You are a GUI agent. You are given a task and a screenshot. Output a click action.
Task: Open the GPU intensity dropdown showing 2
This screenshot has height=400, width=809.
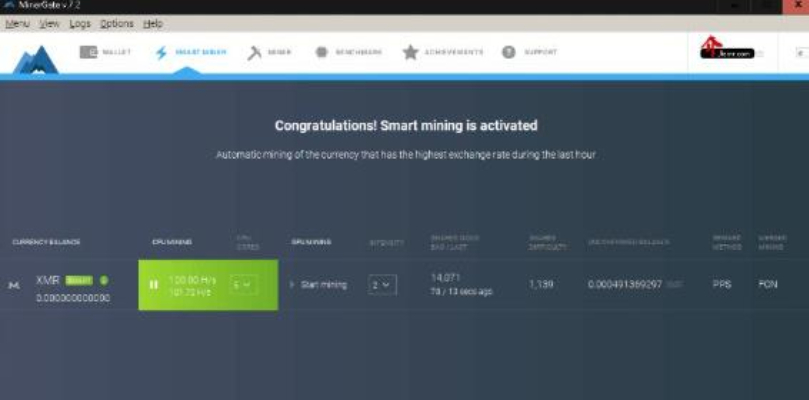pos(382,285)
